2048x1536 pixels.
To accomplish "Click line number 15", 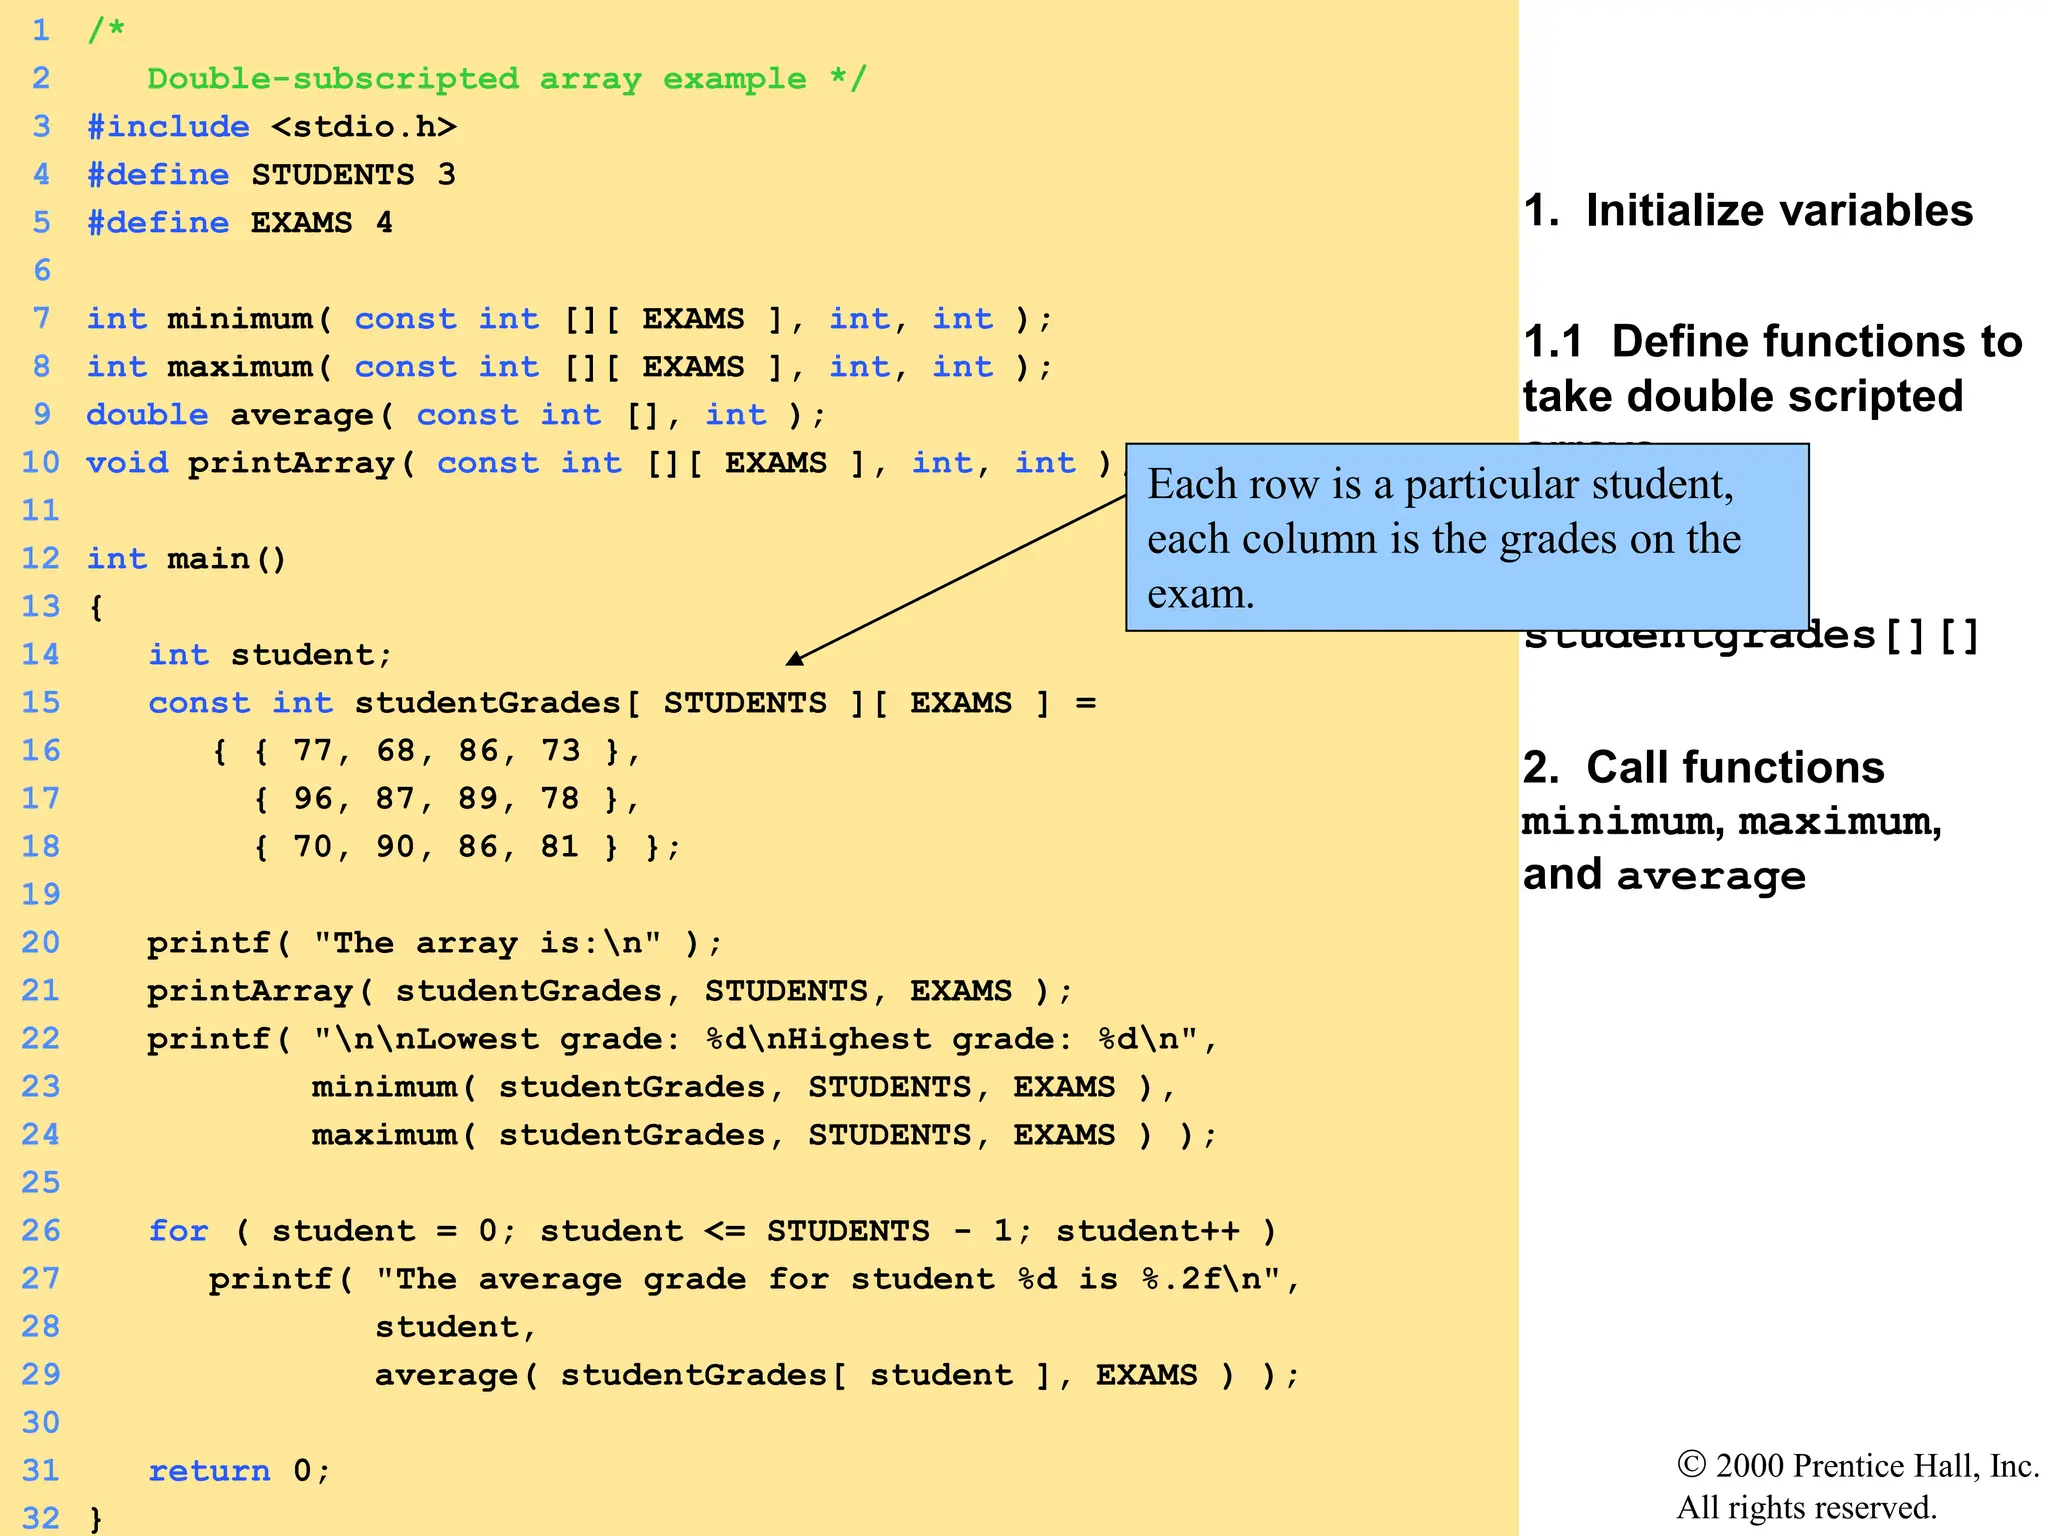I will coord(41,703).
